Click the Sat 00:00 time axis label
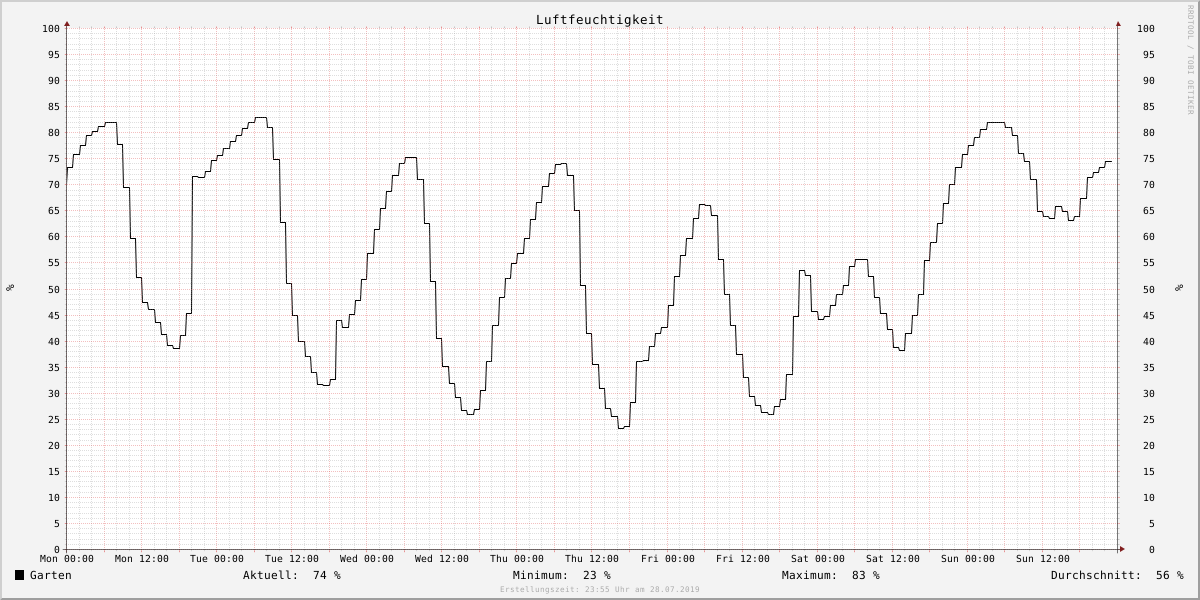This screenshot has height=600, width=1200. 818,559
